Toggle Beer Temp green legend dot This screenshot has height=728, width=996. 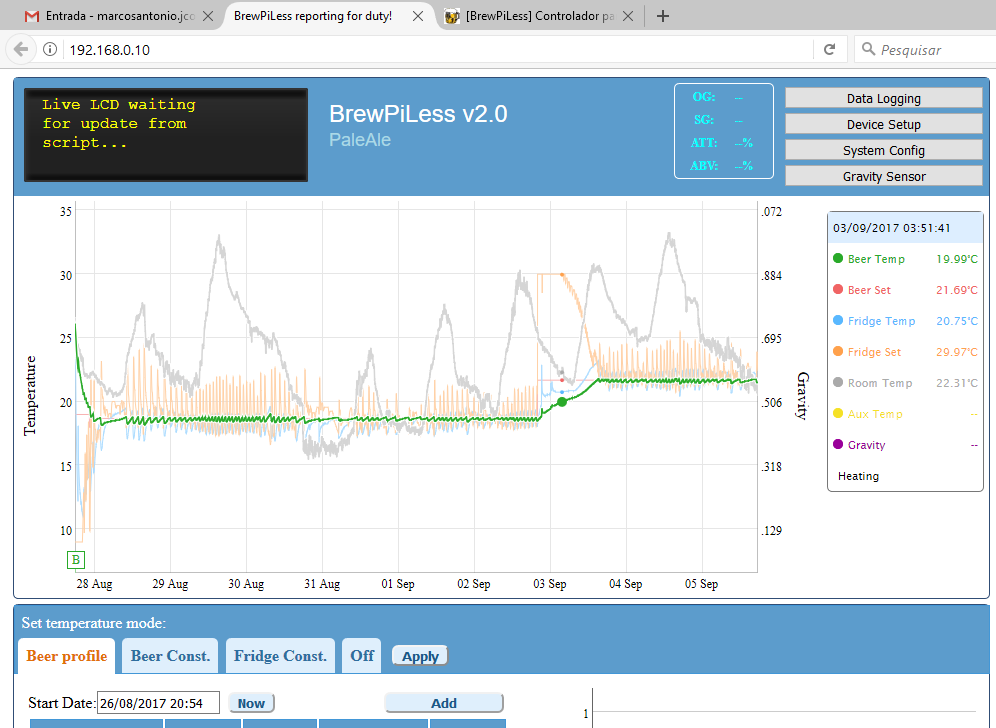(x=838, y=258)
